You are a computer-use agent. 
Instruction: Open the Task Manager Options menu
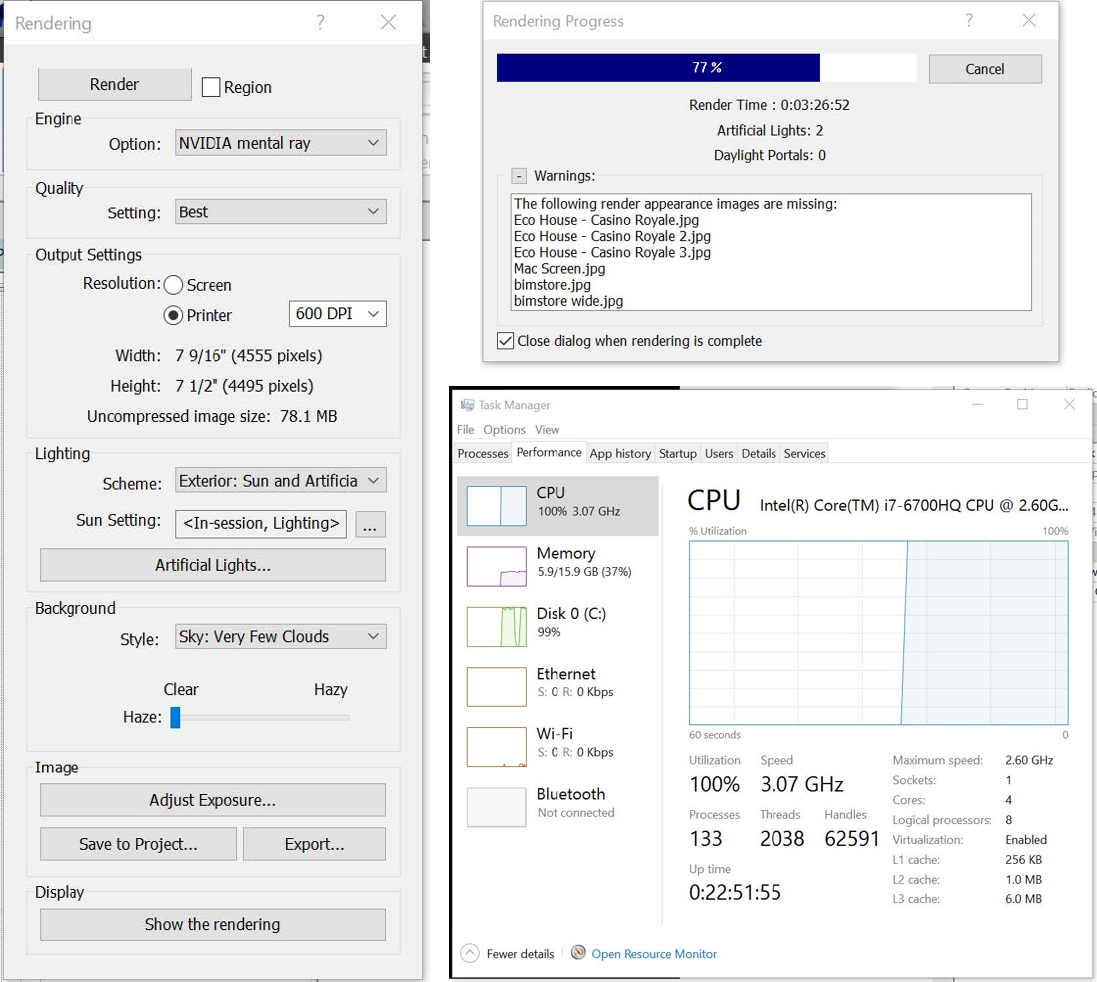[504, 429]
